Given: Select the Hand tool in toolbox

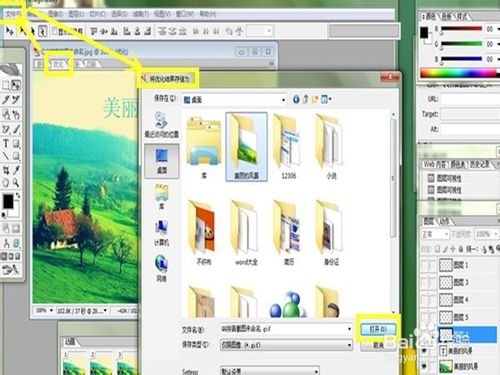Looking at the screenshot, I should tap(6, 183).
